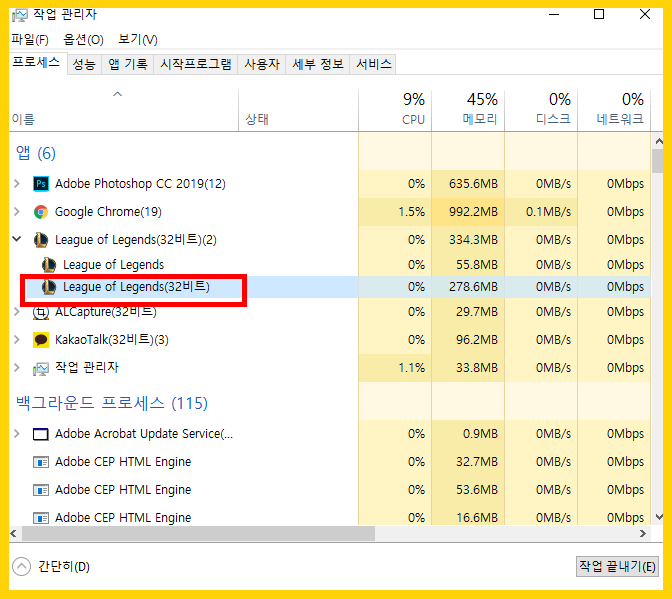Click the horizontal scrollbar left arrow
Image resolution: width=672 pixels, height=599 pixels.
[x=14, y=533]
